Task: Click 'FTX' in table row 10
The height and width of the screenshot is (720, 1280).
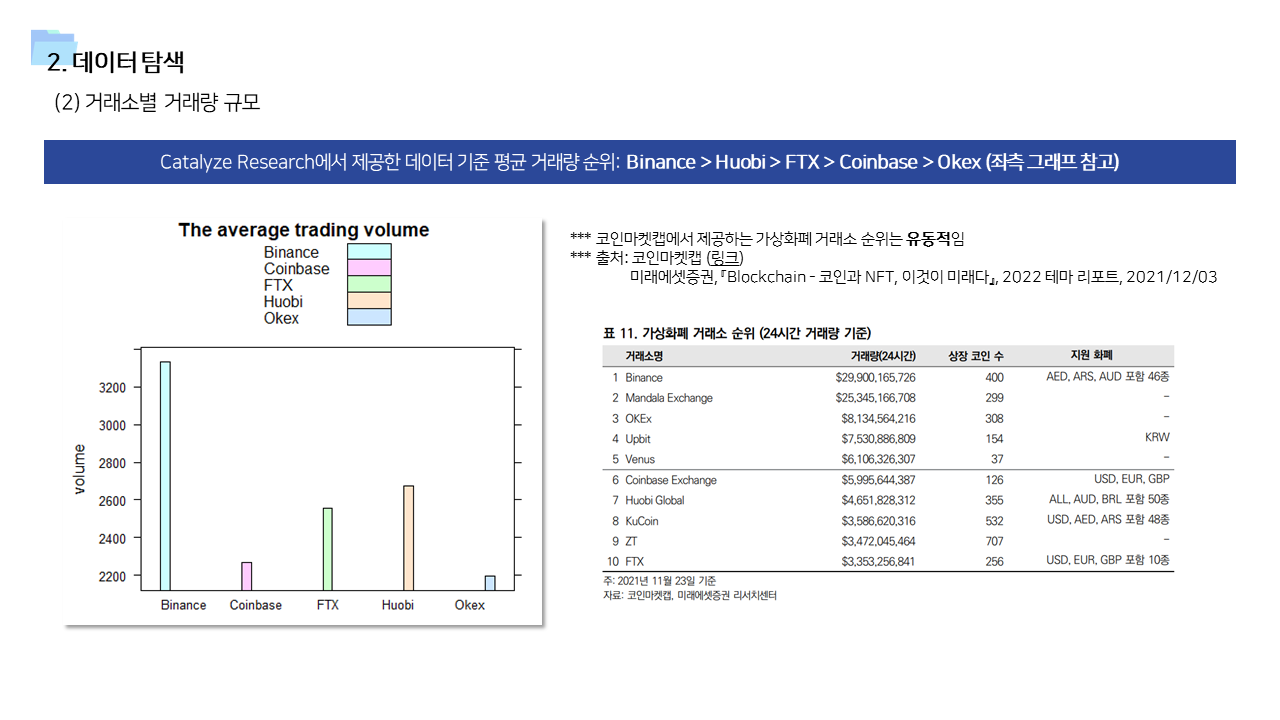Action: (x=635, y=562)
